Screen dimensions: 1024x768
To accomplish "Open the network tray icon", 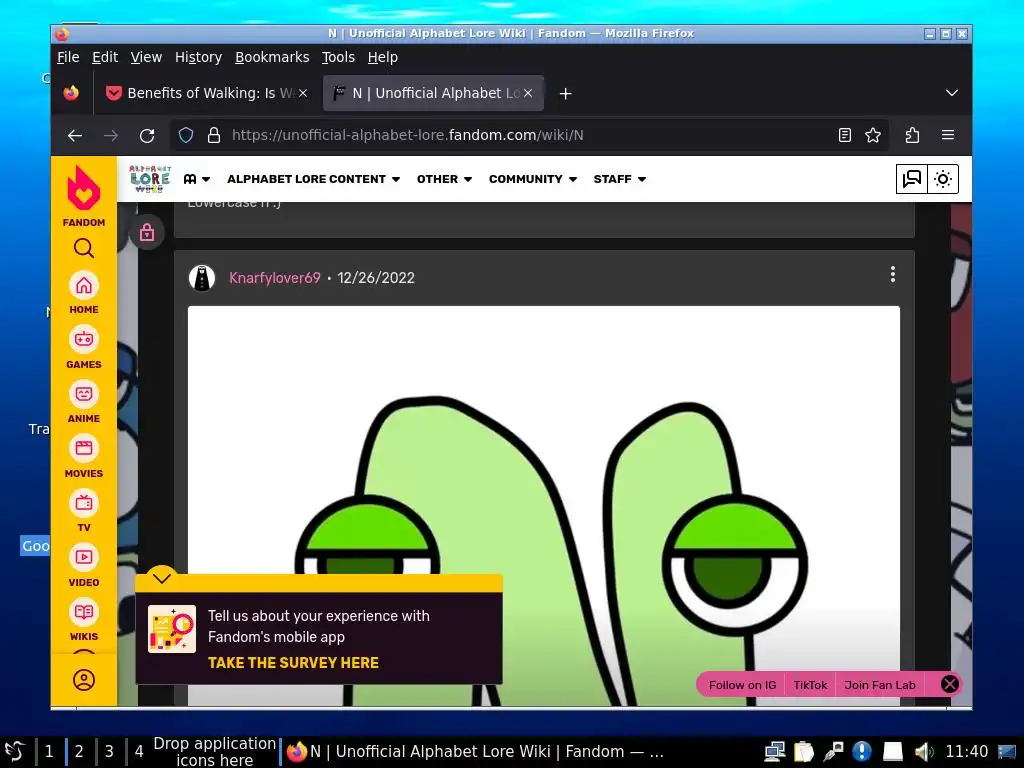I will coord(775,752).
